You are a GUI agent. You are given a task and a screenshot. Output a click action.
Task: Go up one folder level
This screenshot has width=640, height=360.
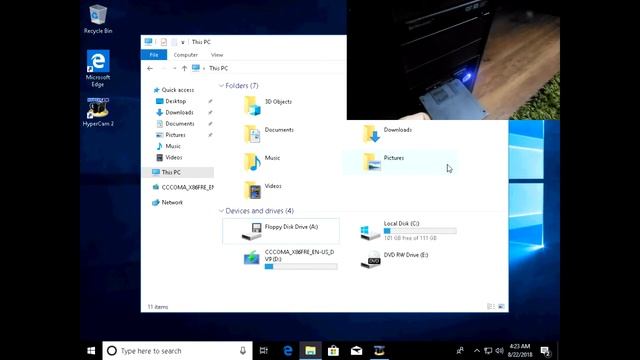184,68
